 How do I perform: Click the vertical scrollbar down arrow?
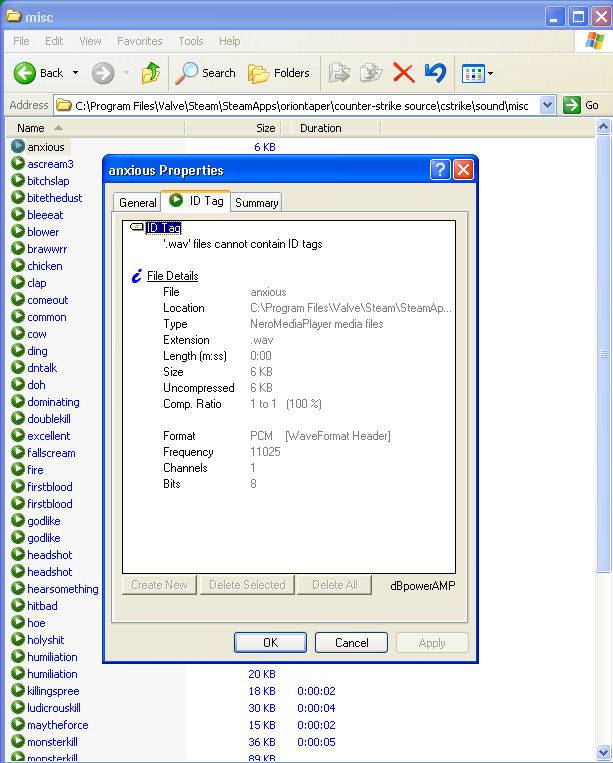[x=603, y=752]
